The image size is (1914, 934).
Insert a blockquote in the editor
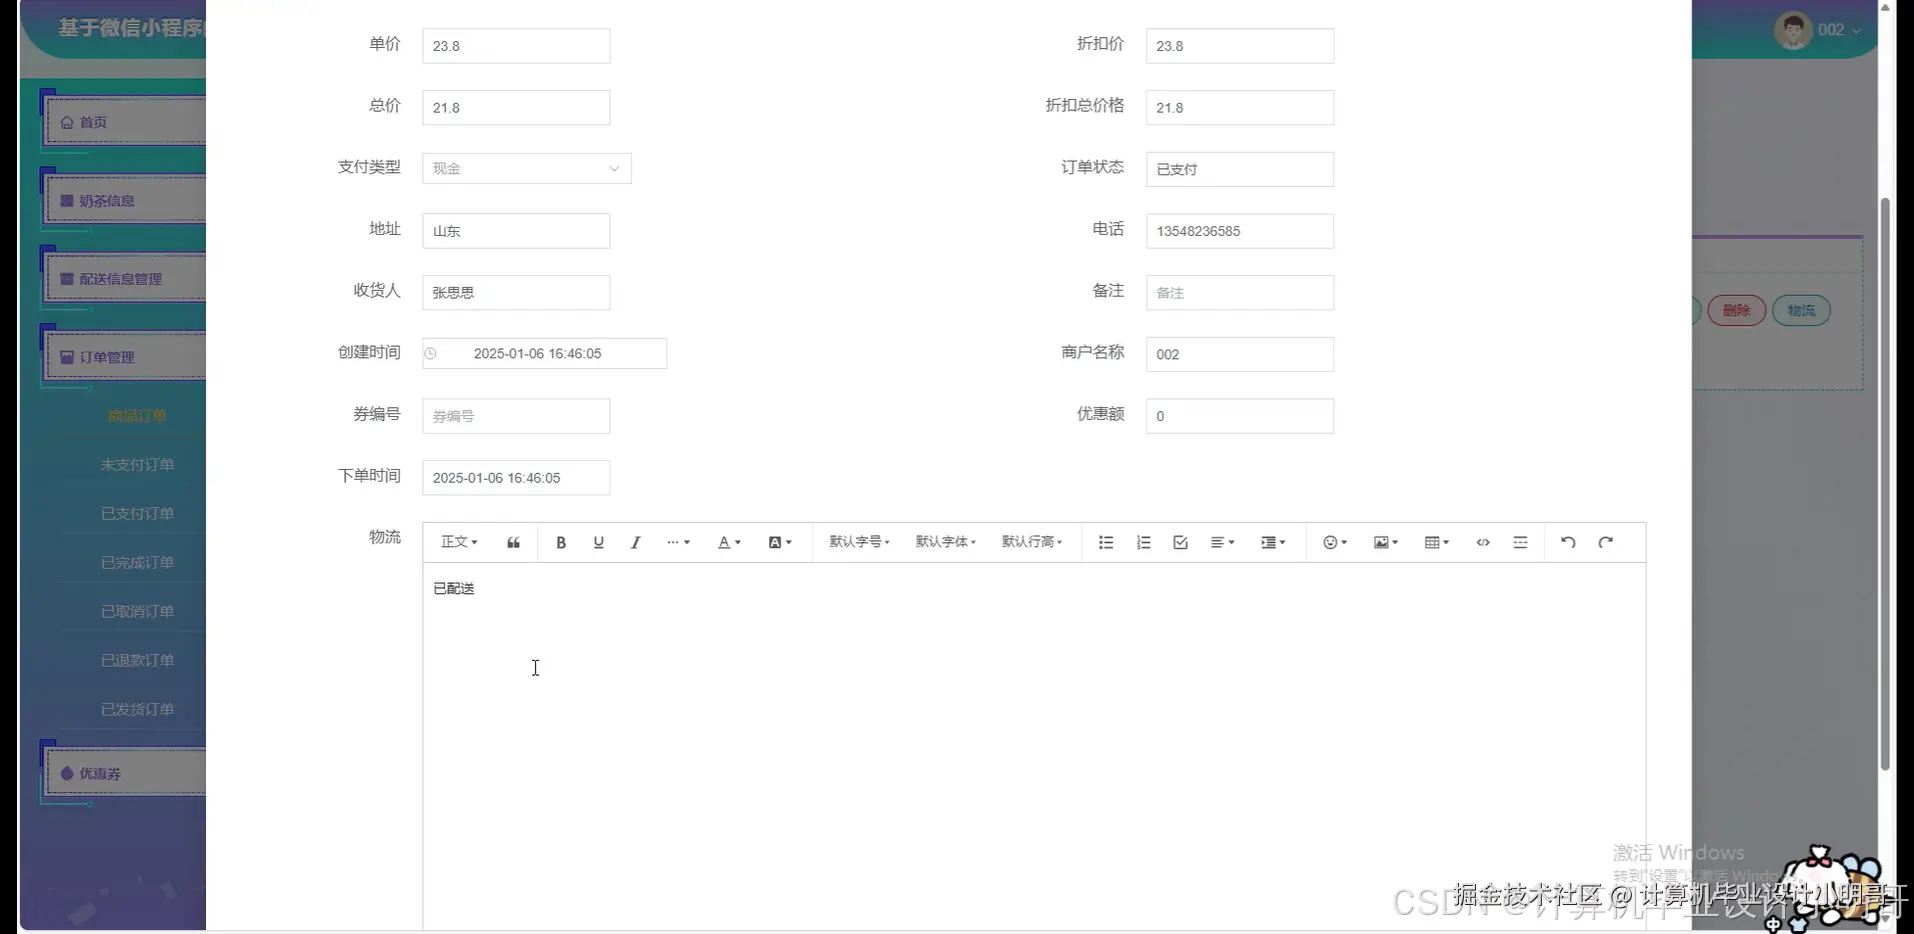coord(513,542)
